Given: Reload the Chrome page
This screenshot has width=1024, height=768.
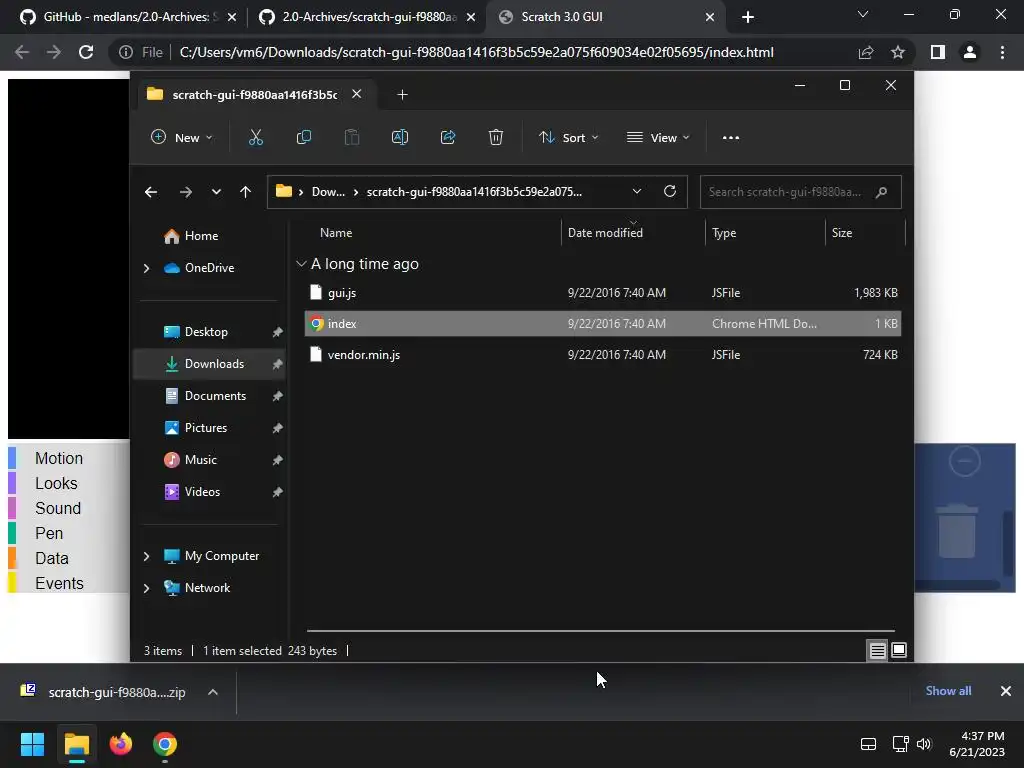Looking at the screenshot, I should [86, 52].
